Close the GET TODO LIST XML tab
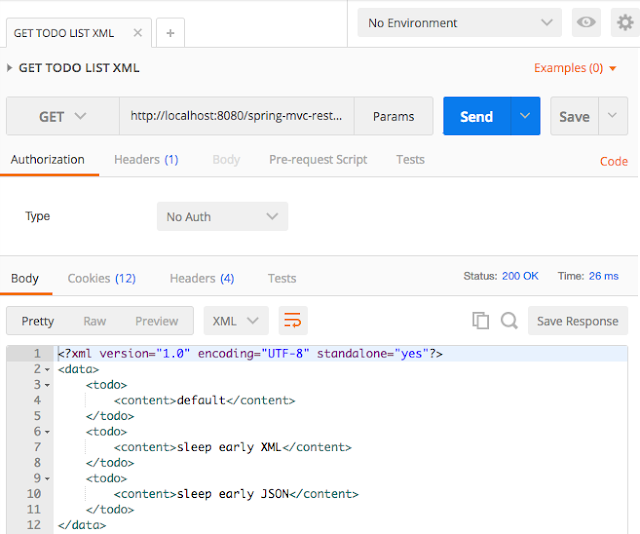Screen dimensions: 640x534 point(137,33)
